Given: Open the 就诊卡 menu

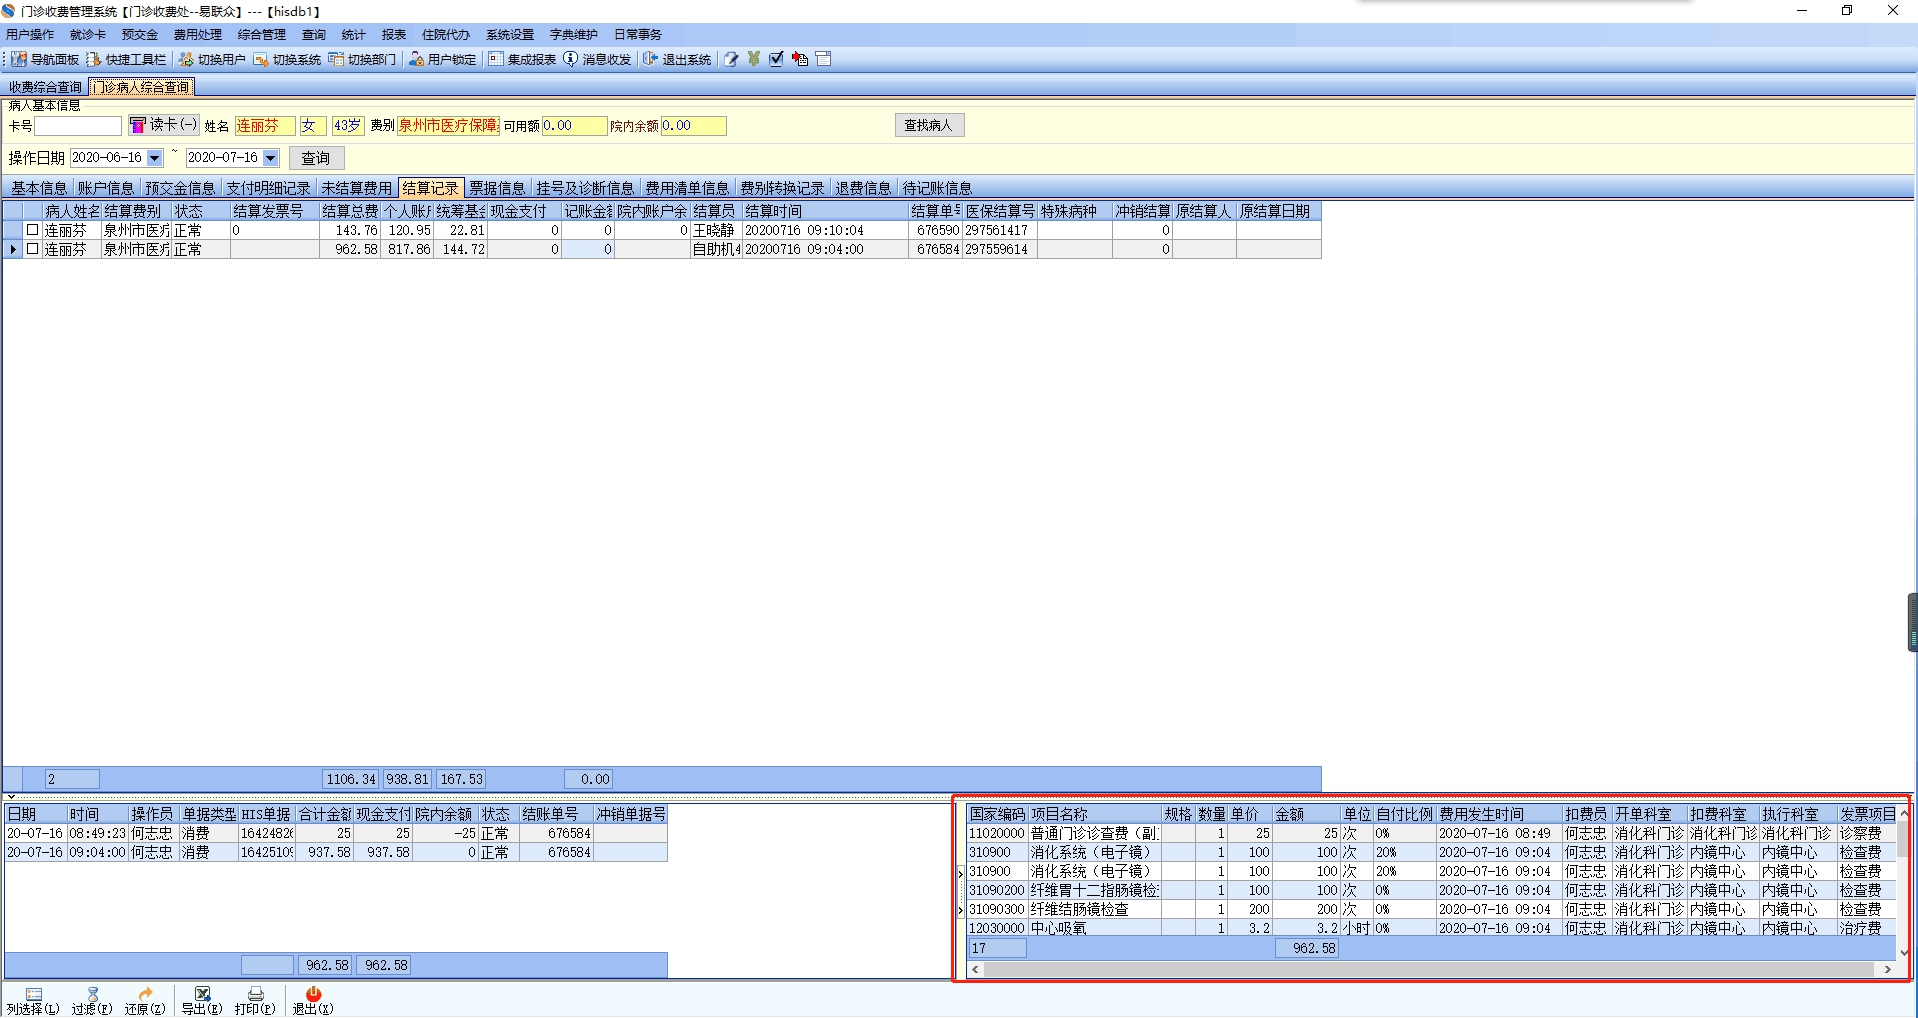Looking at the screenshot, I should [88, 35].
